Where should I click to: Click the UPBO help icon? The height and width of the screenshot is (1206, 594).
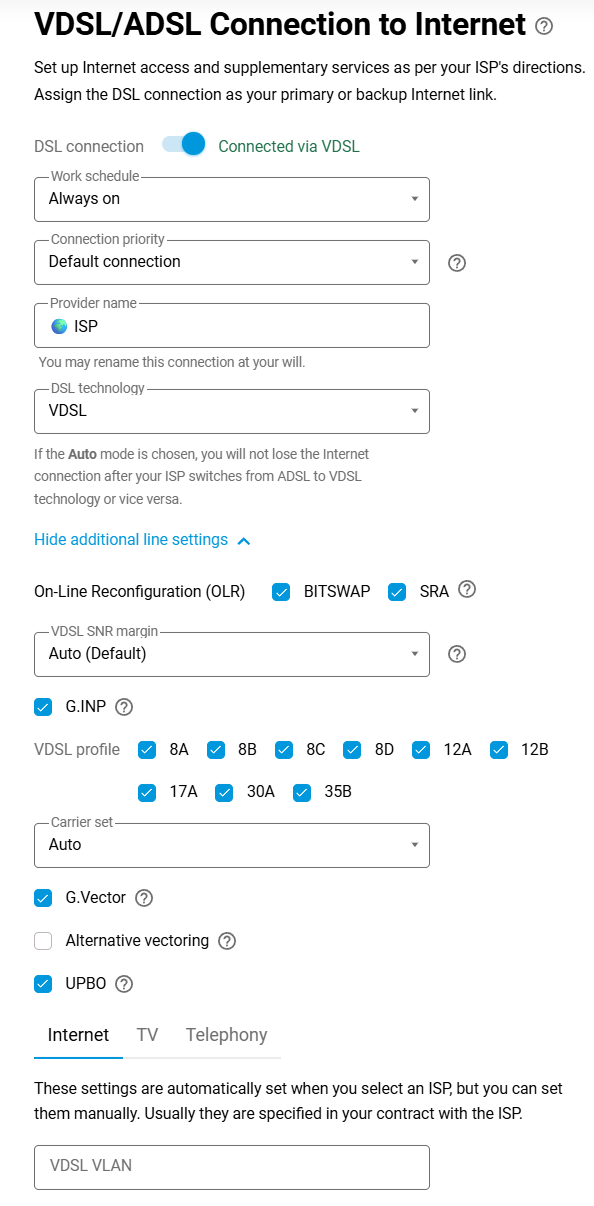122,983
